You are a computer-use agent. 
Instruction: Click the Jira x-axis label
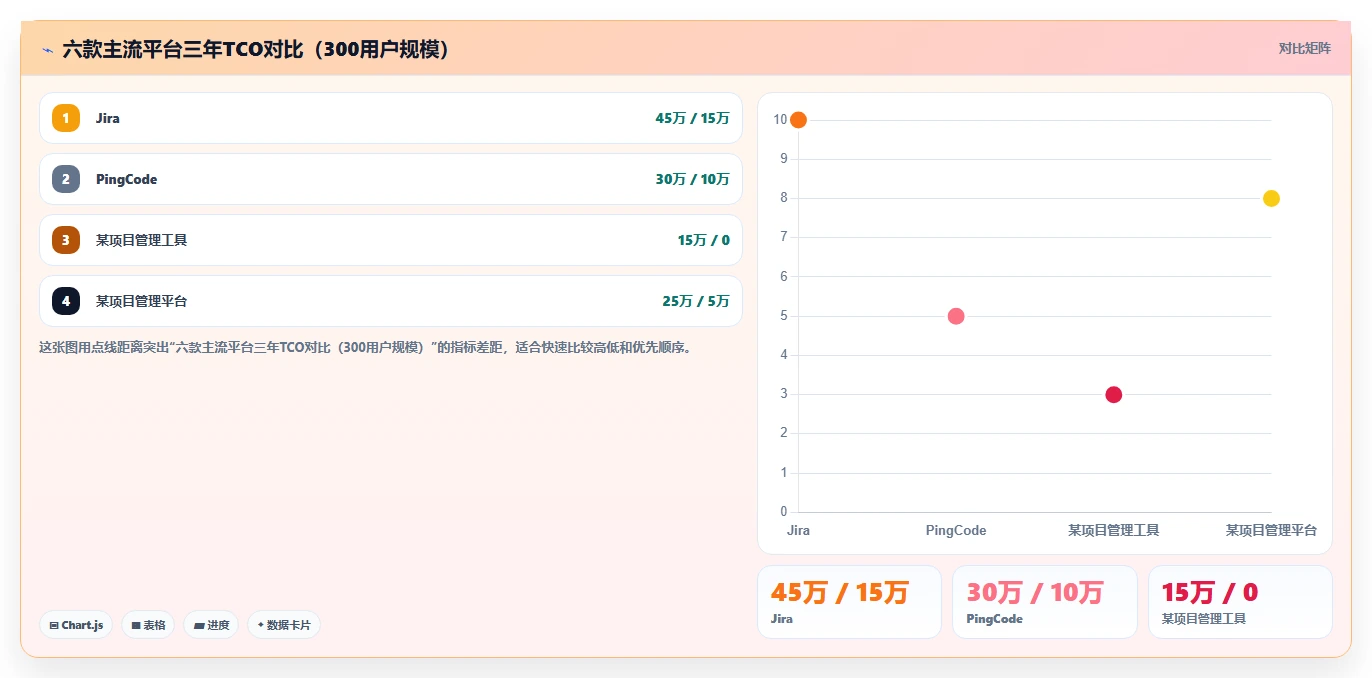(798, 530)
